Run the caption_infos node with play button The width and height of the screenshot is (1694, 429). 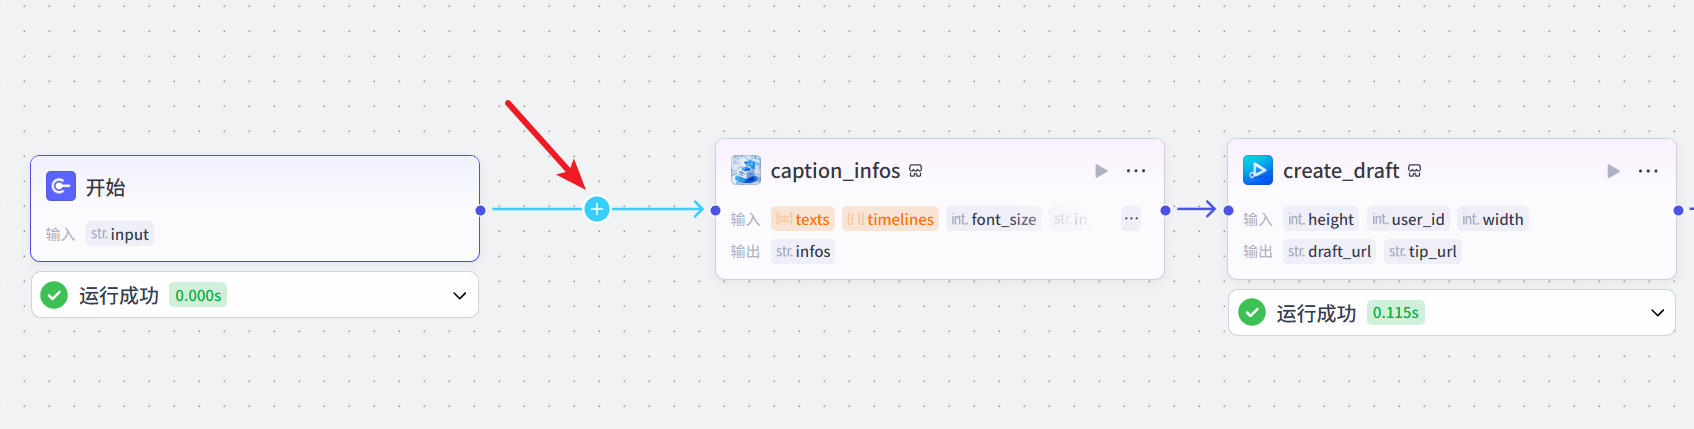[x=1101, y=171]
